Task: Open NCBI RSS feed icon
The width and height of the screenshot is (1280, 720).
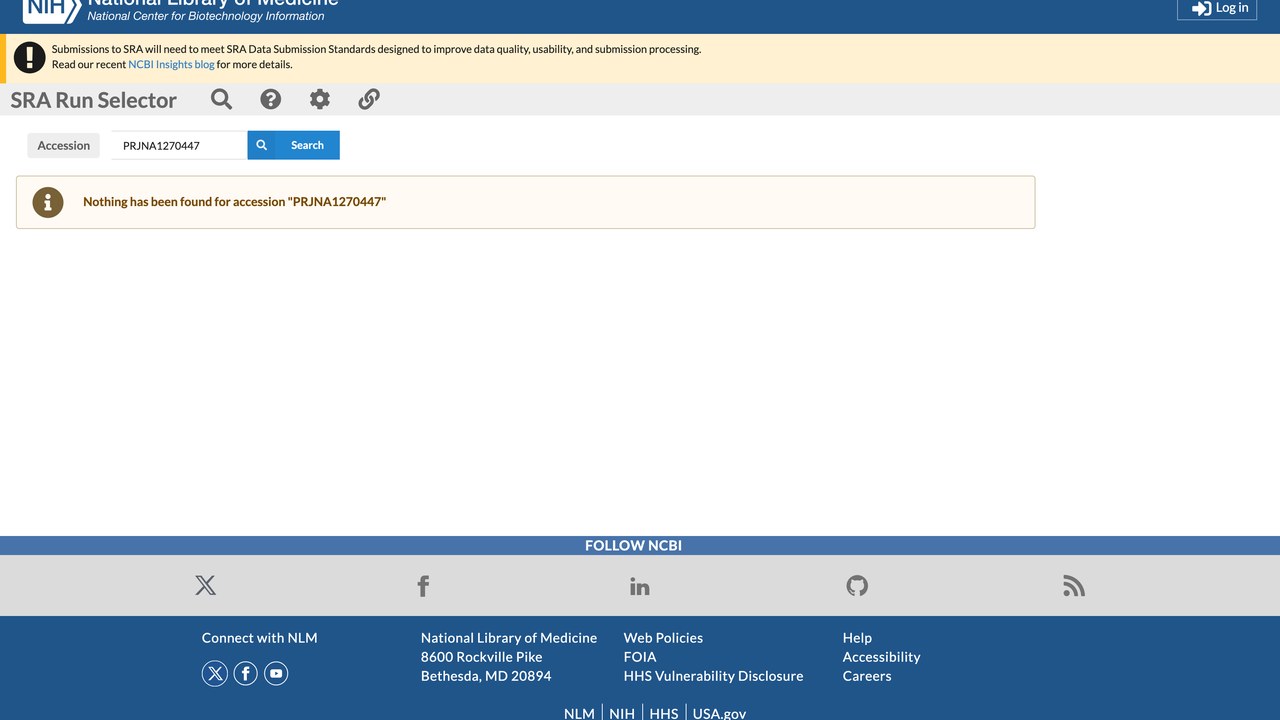Action: coord(1074,586)
